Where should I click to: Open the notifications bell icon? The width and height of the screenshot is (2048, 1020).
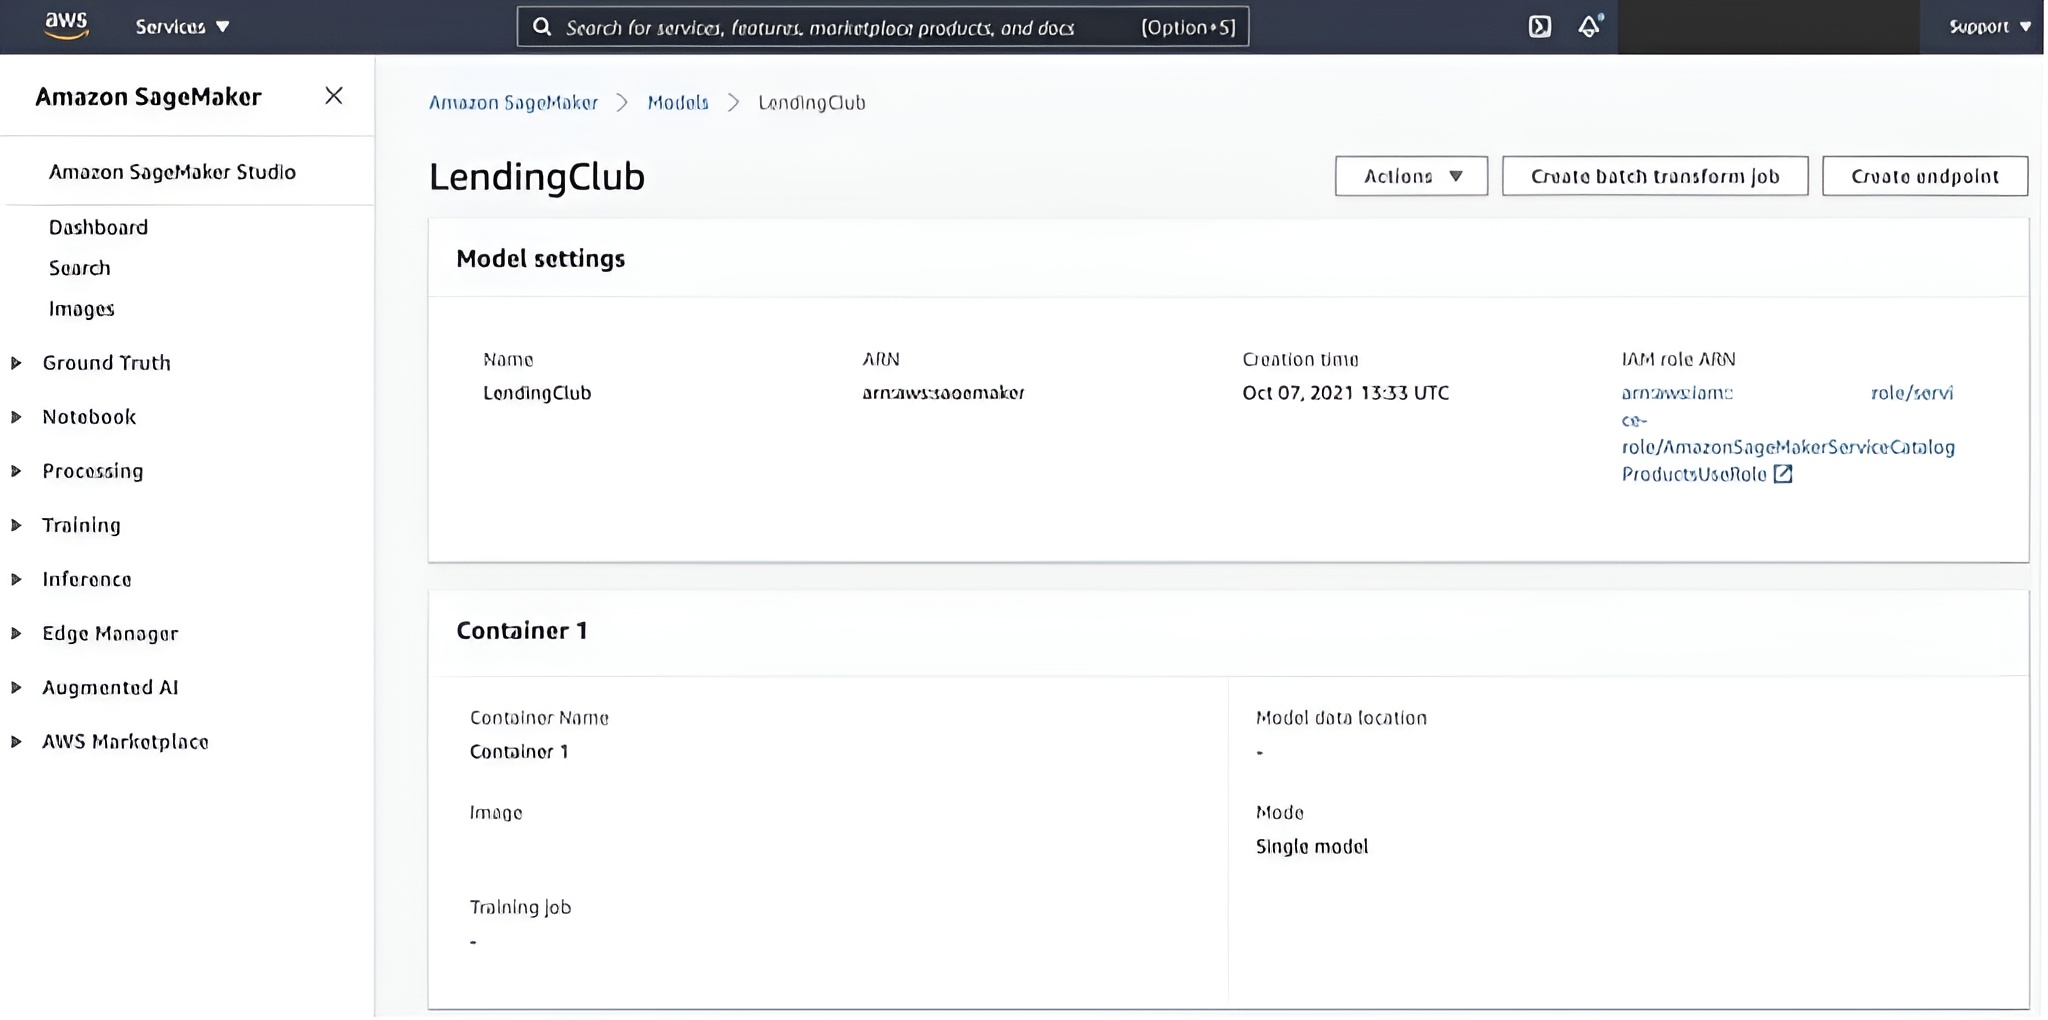pos(1589,27)
